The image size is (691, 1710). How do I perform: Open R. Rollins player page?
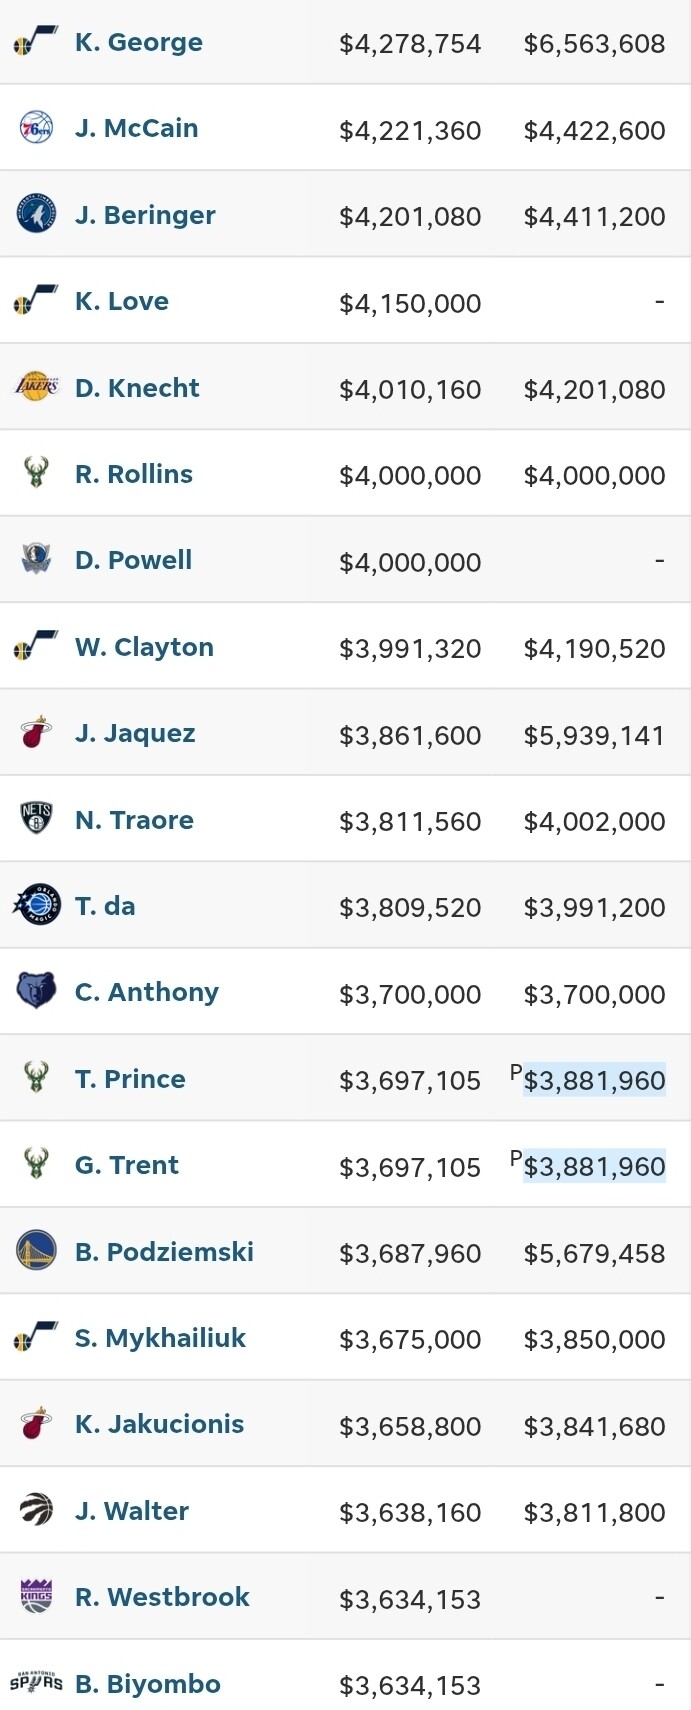tap(134, 474)
